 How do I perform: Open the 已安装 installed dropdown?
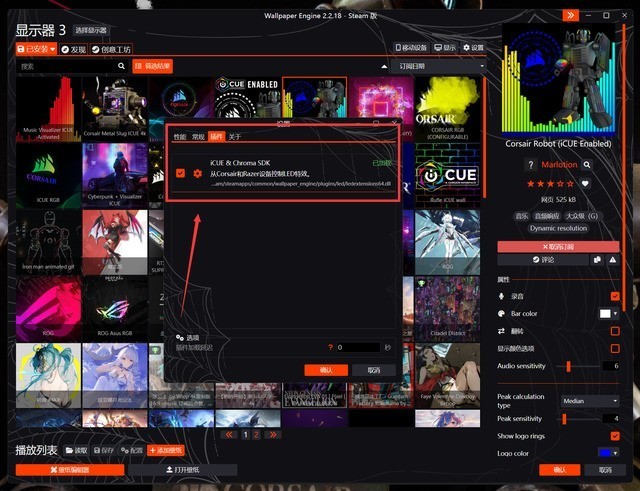tap(36, 49)
